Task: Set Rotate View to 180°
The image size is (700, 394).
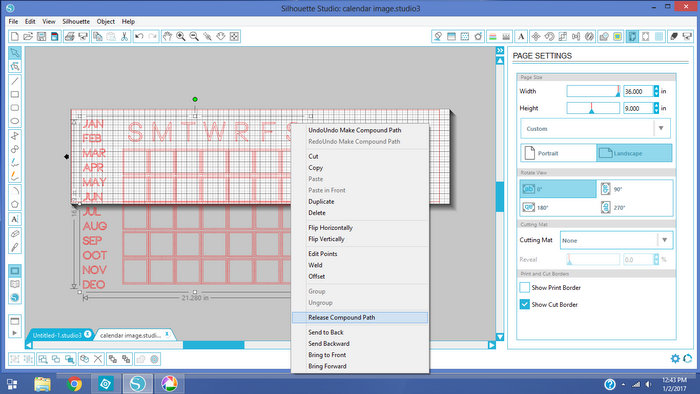Action: [x=558, y=207]
